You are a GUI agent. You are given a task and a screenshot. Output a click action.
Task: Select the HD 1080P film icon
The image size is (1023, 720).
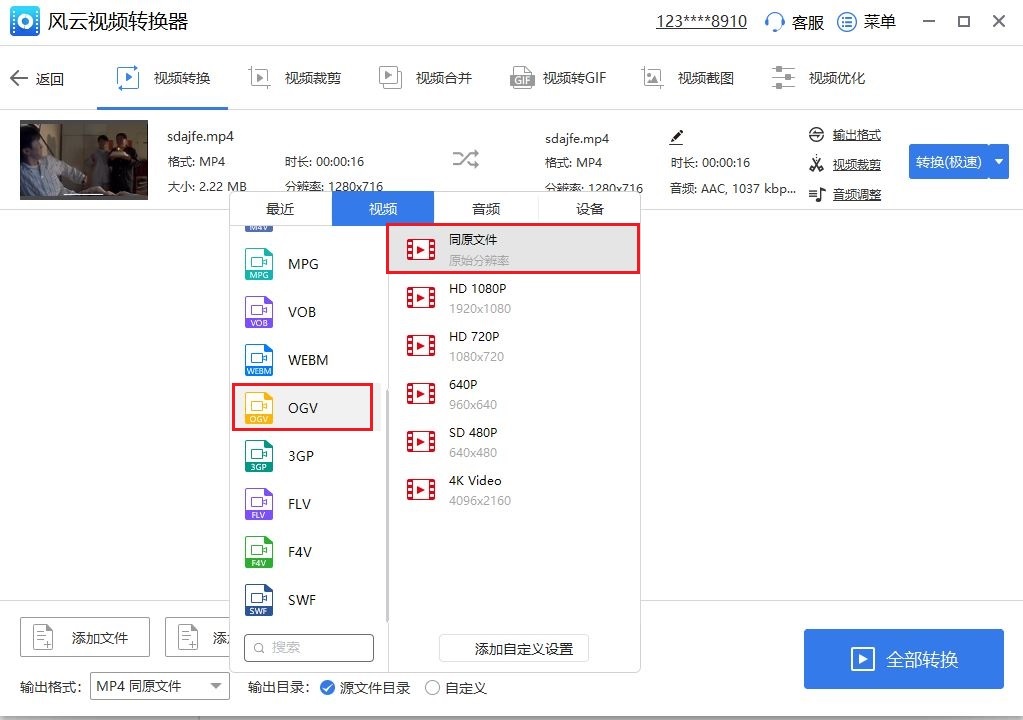(x=421, y=297)
